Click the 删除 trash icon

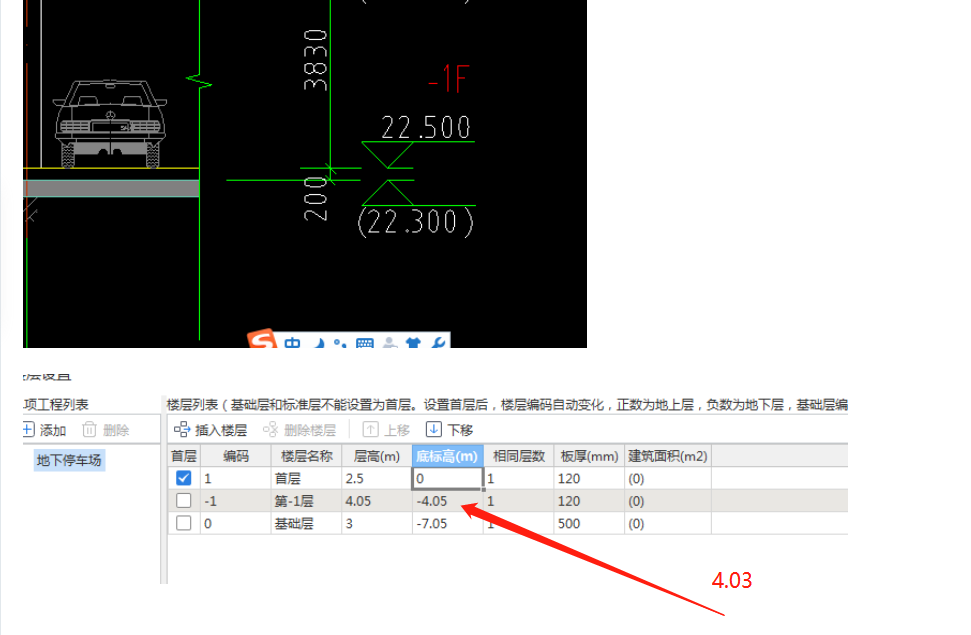(89, 429)
